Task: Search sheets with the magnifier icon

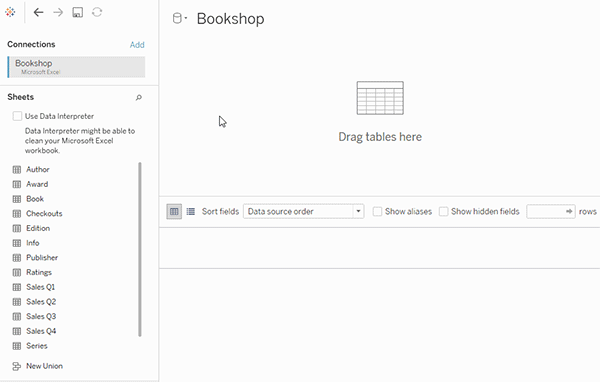Action: [139, 98]
